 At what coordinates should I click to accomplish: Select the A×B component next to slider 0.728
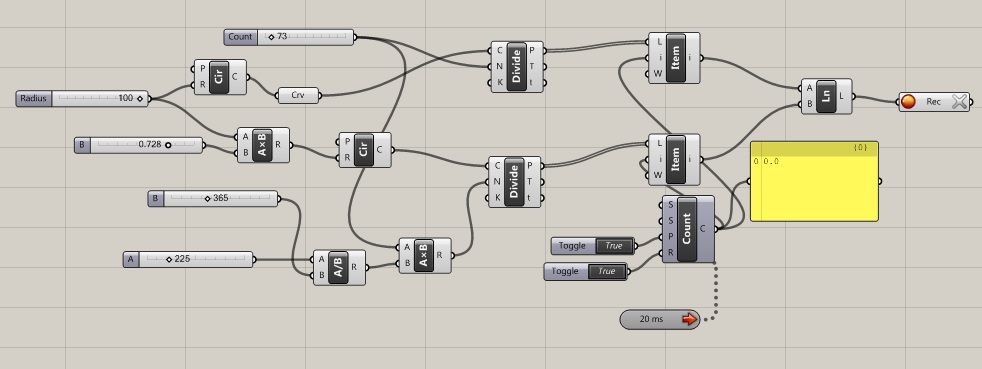pos(262,145)
